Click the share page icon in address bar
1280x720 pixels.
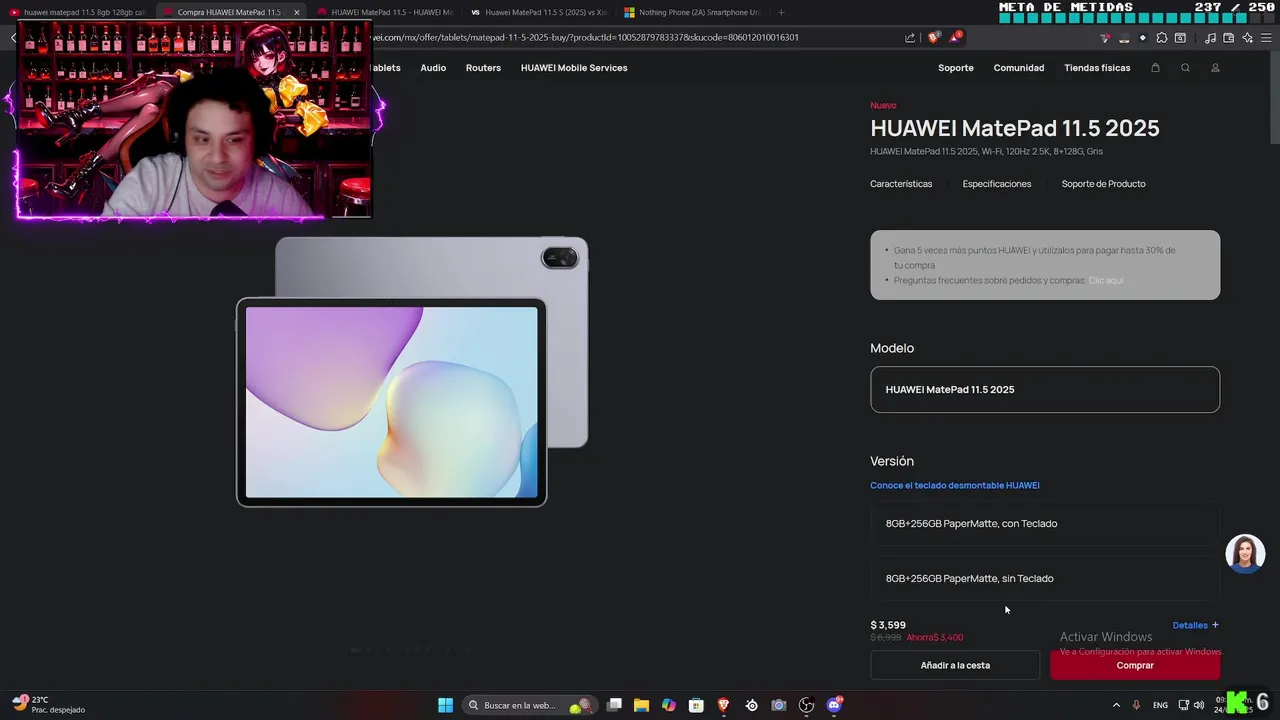pyautogui.click(x=910, y=38)
